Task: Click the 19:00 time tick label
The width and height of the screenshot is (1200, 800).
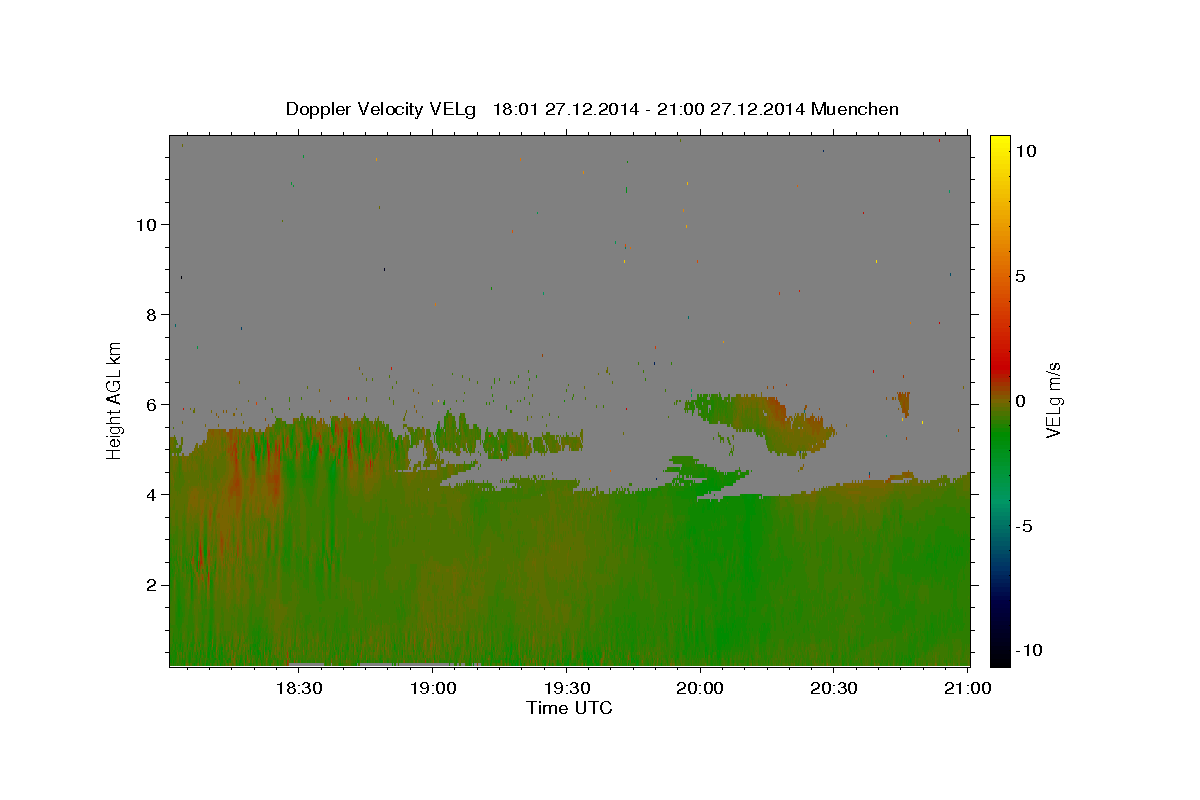Action: (432, 688)
